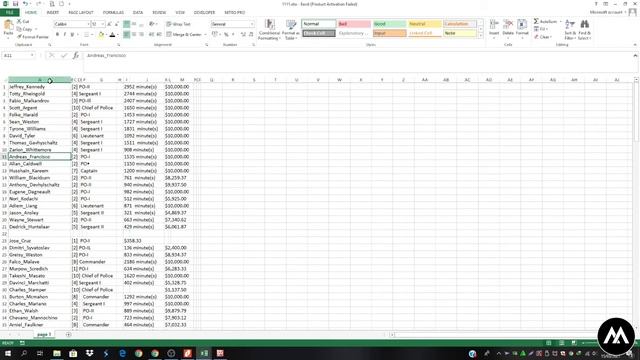Image resolution: width=640 pixels, height=360 pixels.
Task: Increase the font size
Action: point(109,24)
